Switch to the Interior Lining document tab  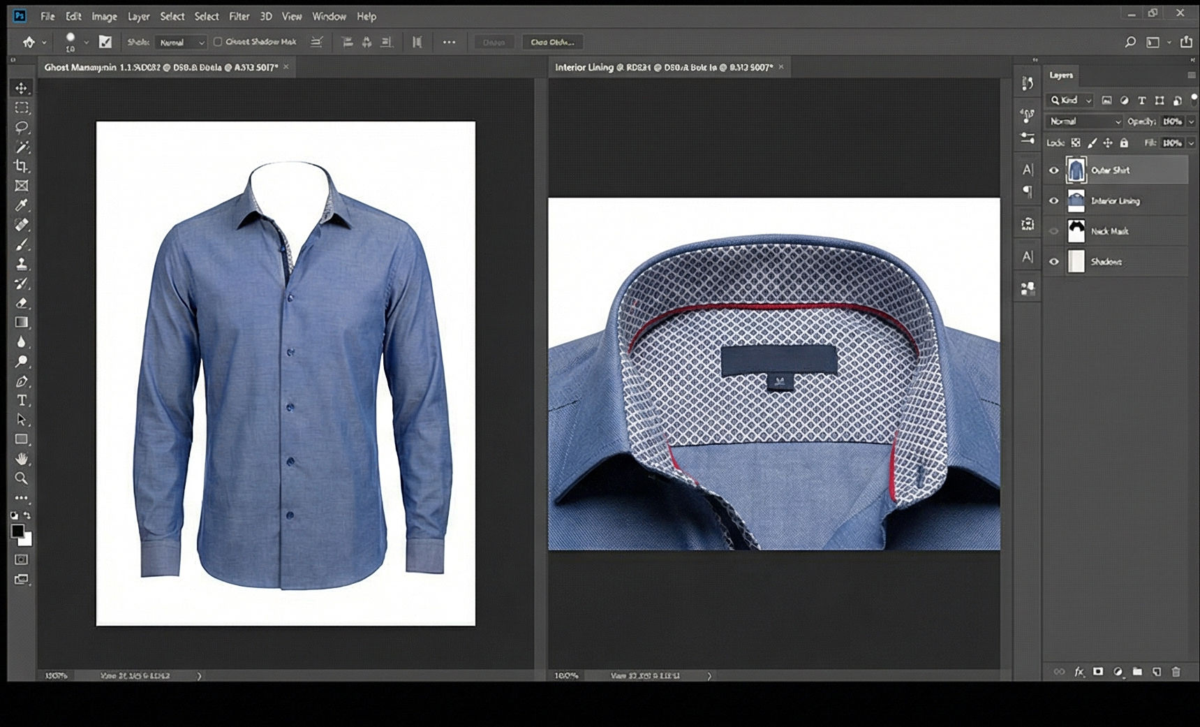650,67
